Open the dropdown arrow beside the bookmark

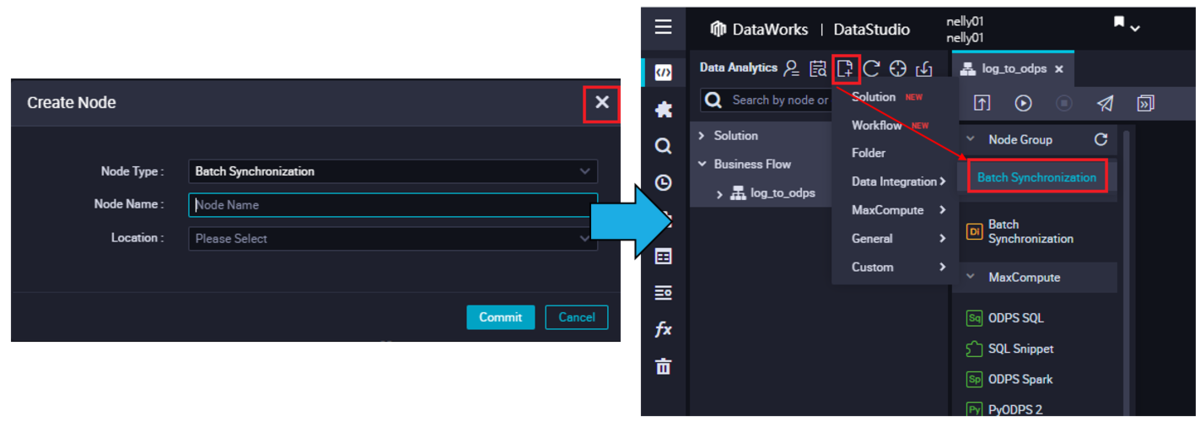(1135, 29)
